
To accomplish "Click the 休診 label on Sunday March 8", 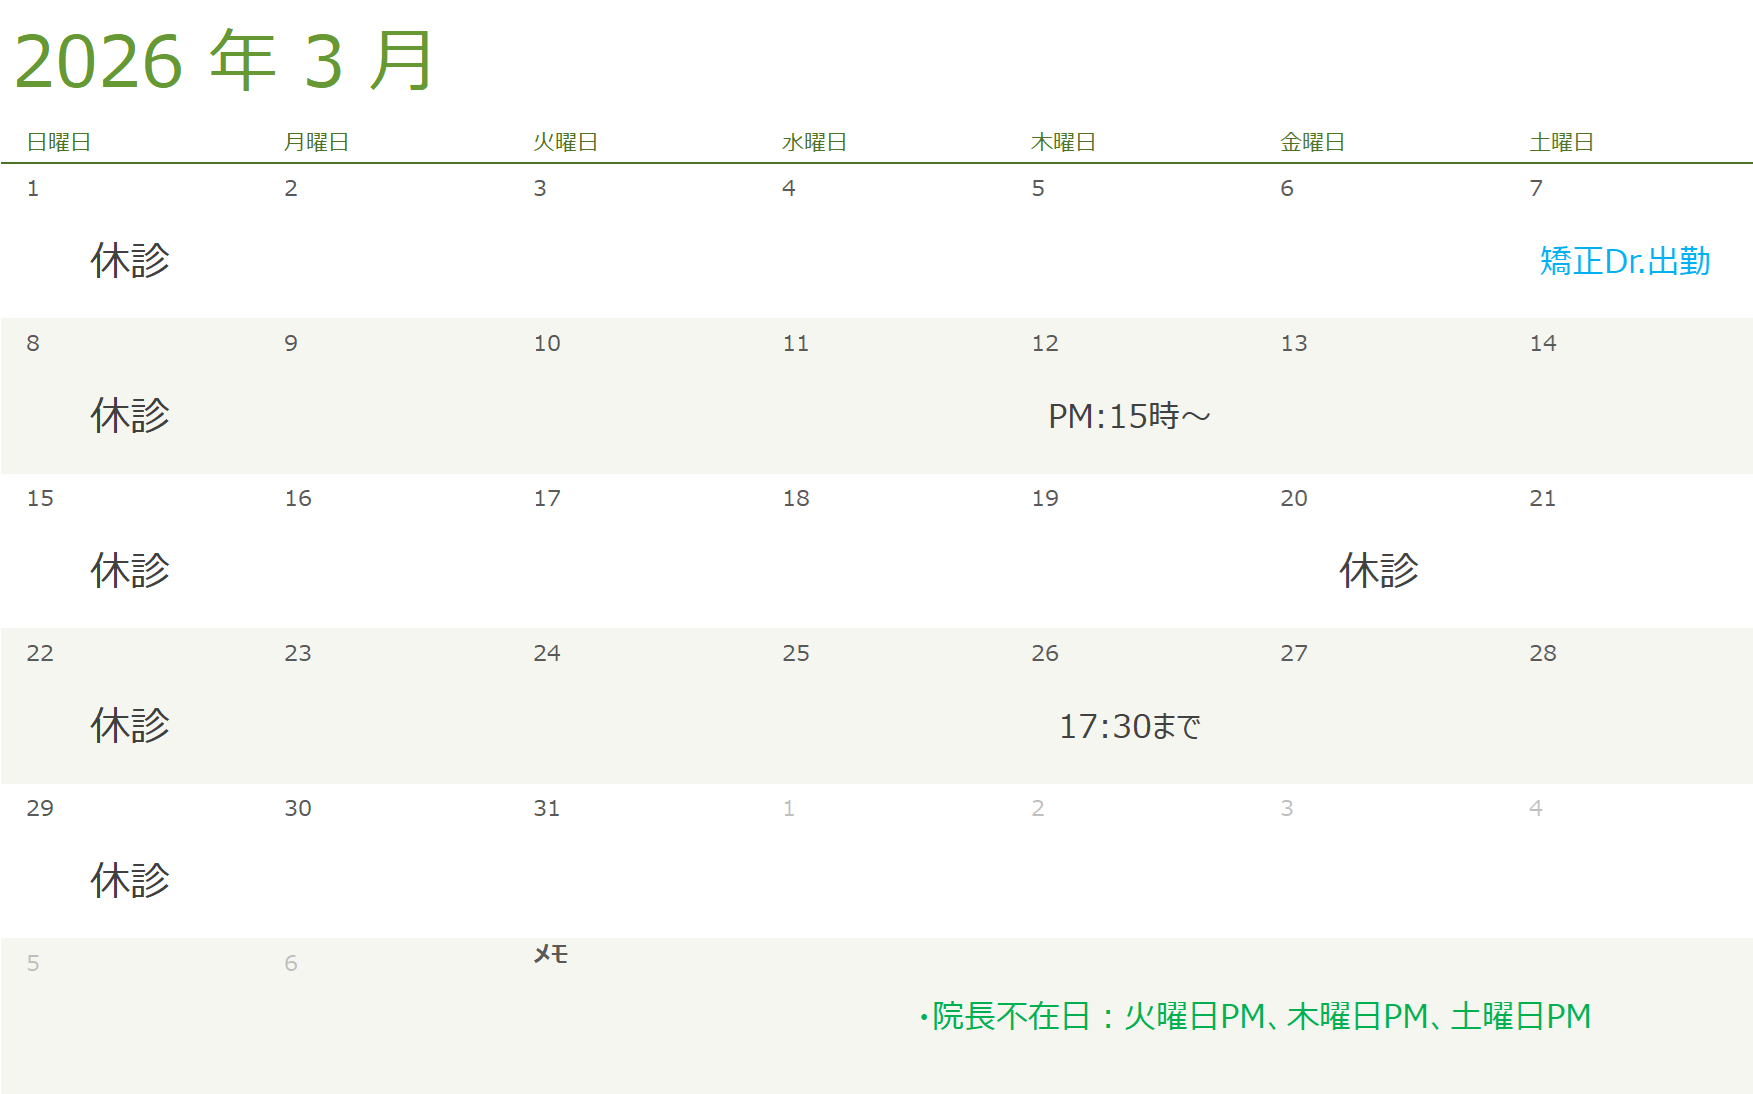I will pos(130,416).
